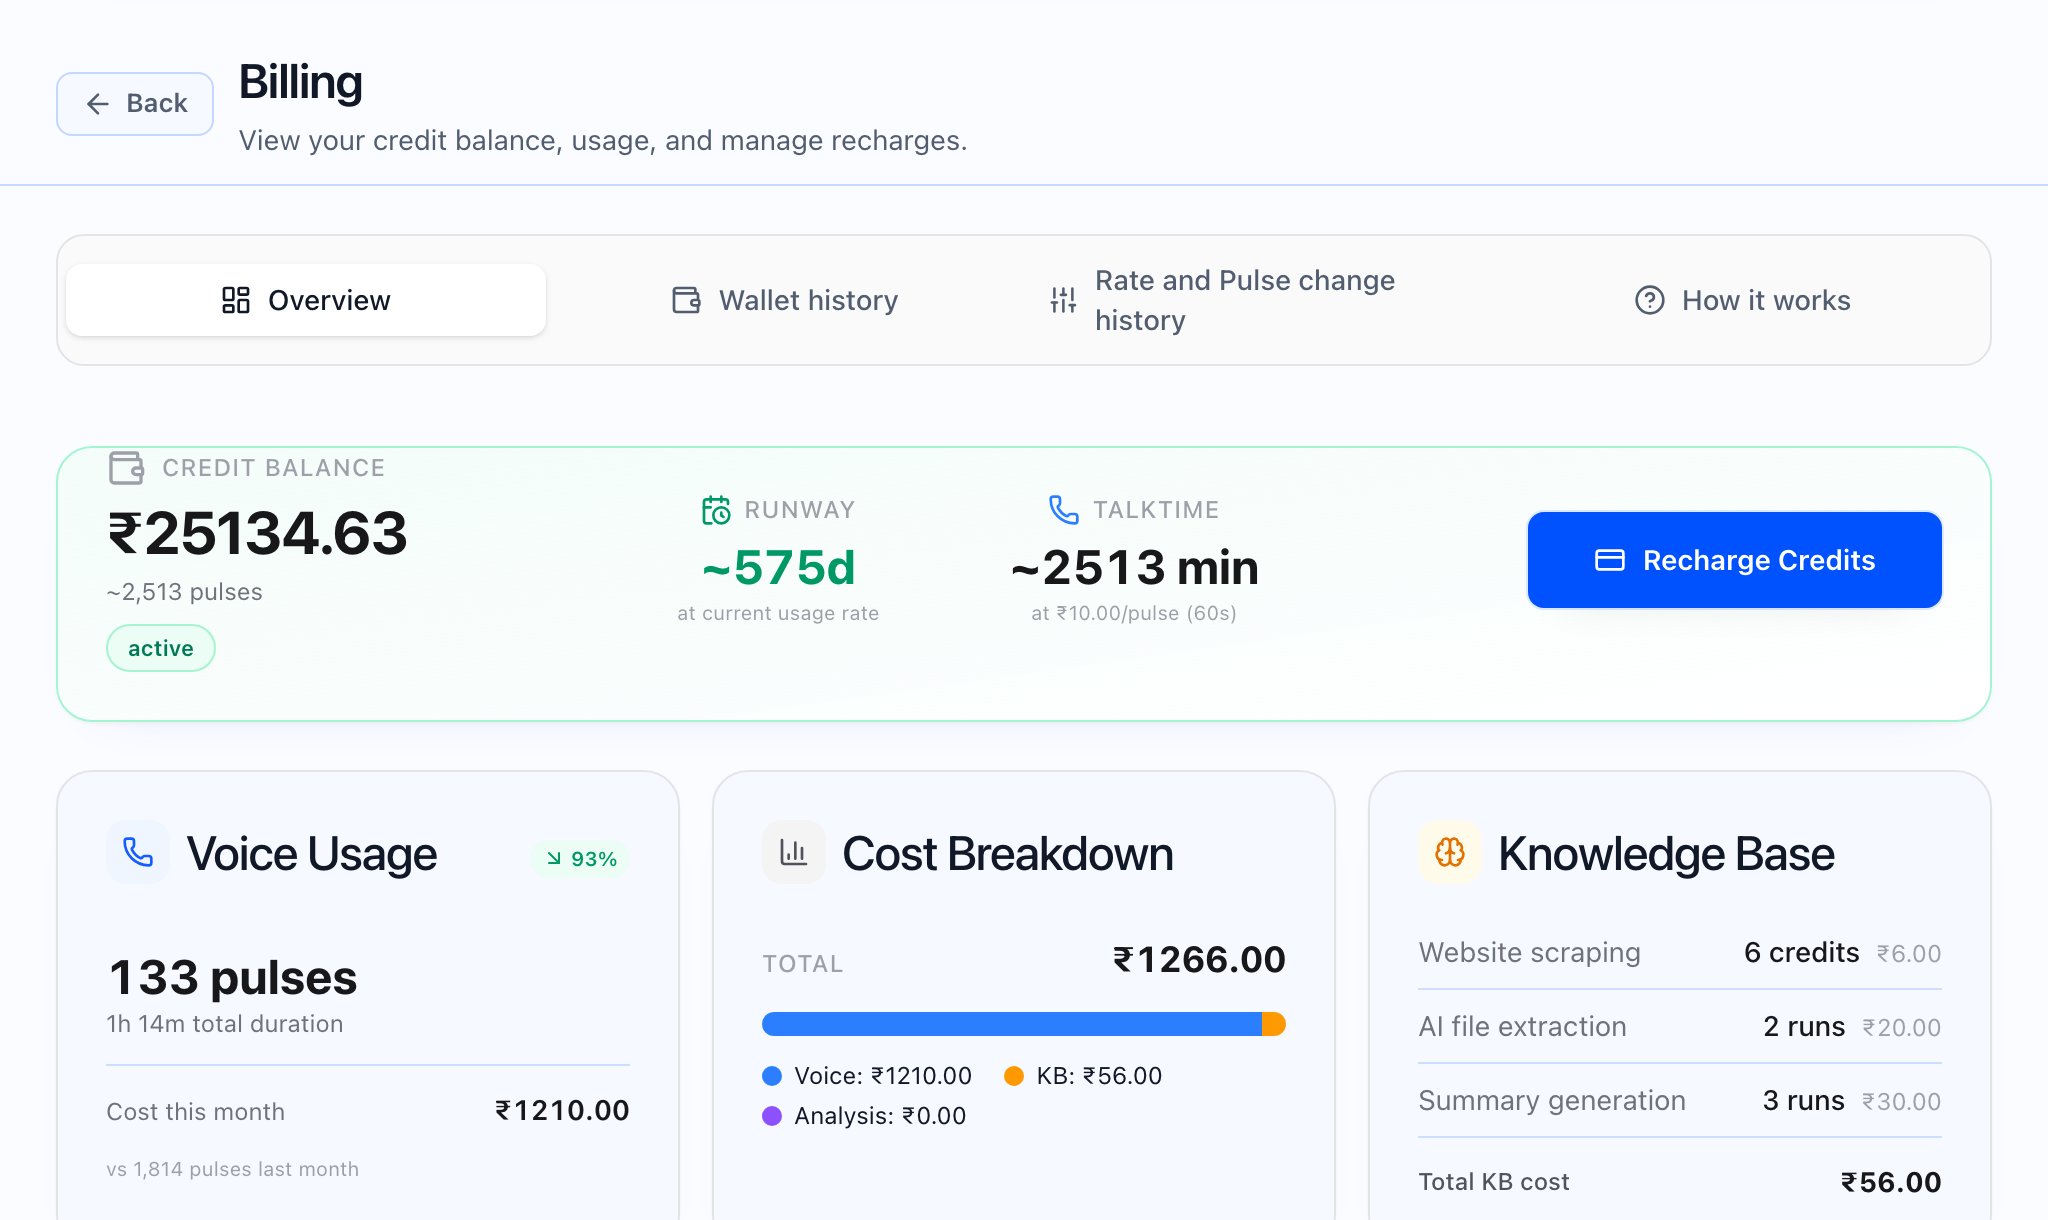Click the Cost Breakdown card title
Image resolution: width=2048 pixels, height=1220 pixels.
point(1008,854)
